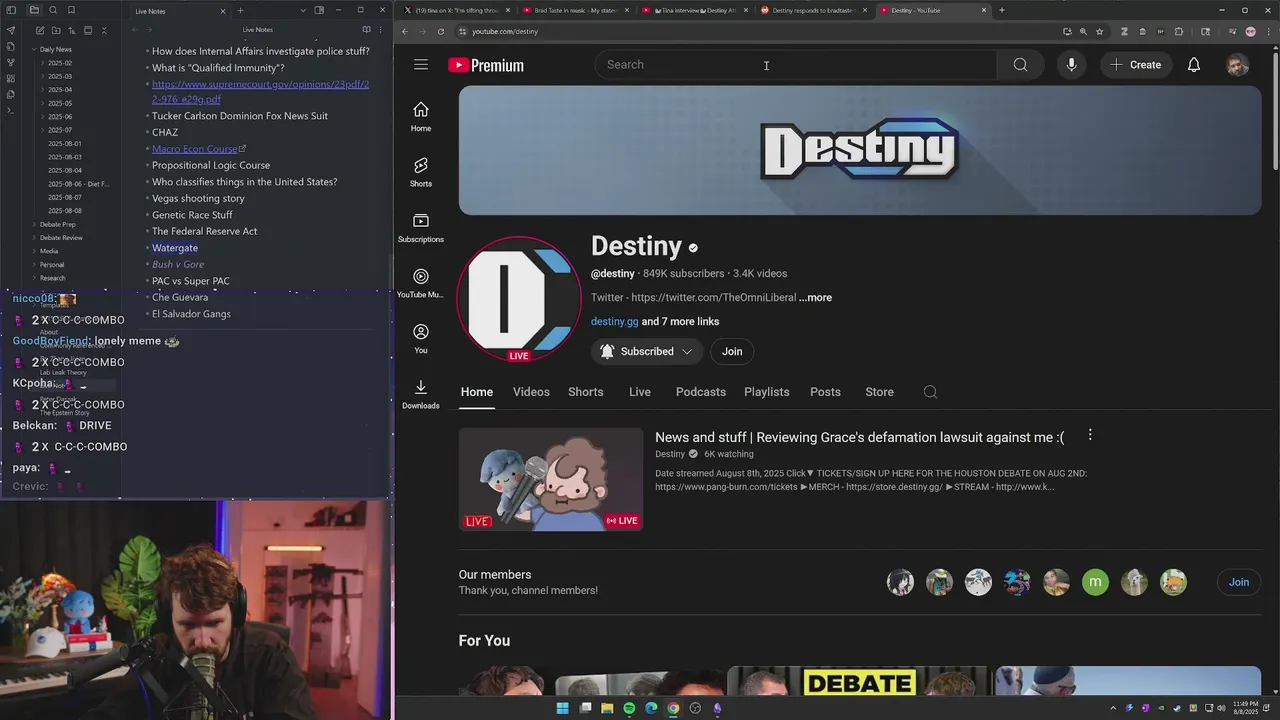Click the YouTube search input field
This screenshot has height=720, width=1280.
pyautogui.click(x=796, y=65)
